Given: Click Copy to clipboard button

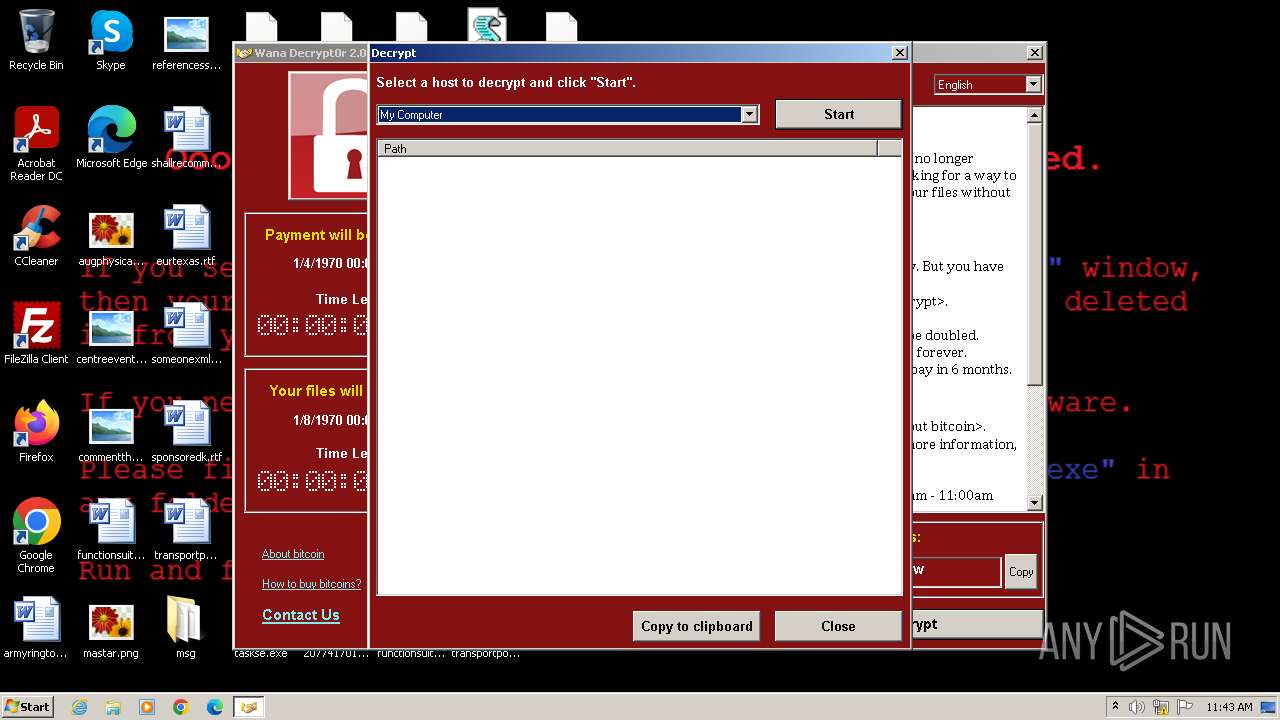Looking at the screenshot, I should point(697,626).
